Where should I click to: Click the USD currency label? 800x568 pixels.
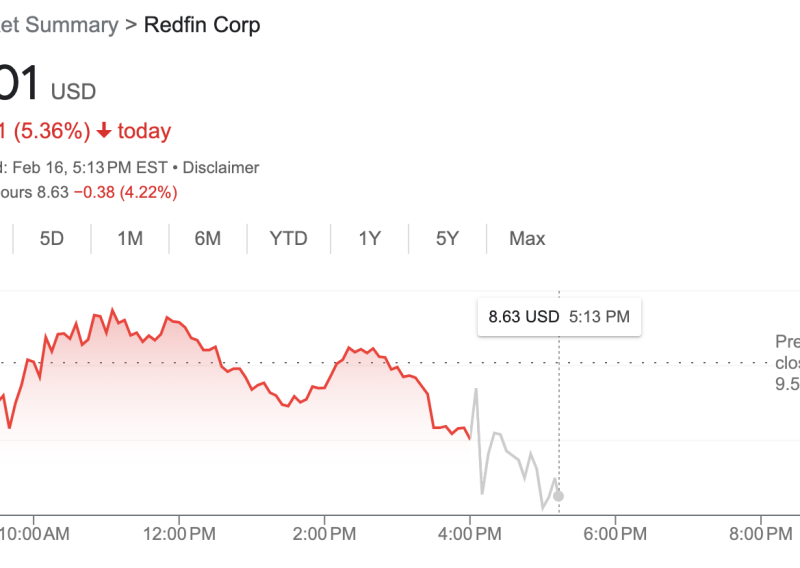[x=73, y=92]
